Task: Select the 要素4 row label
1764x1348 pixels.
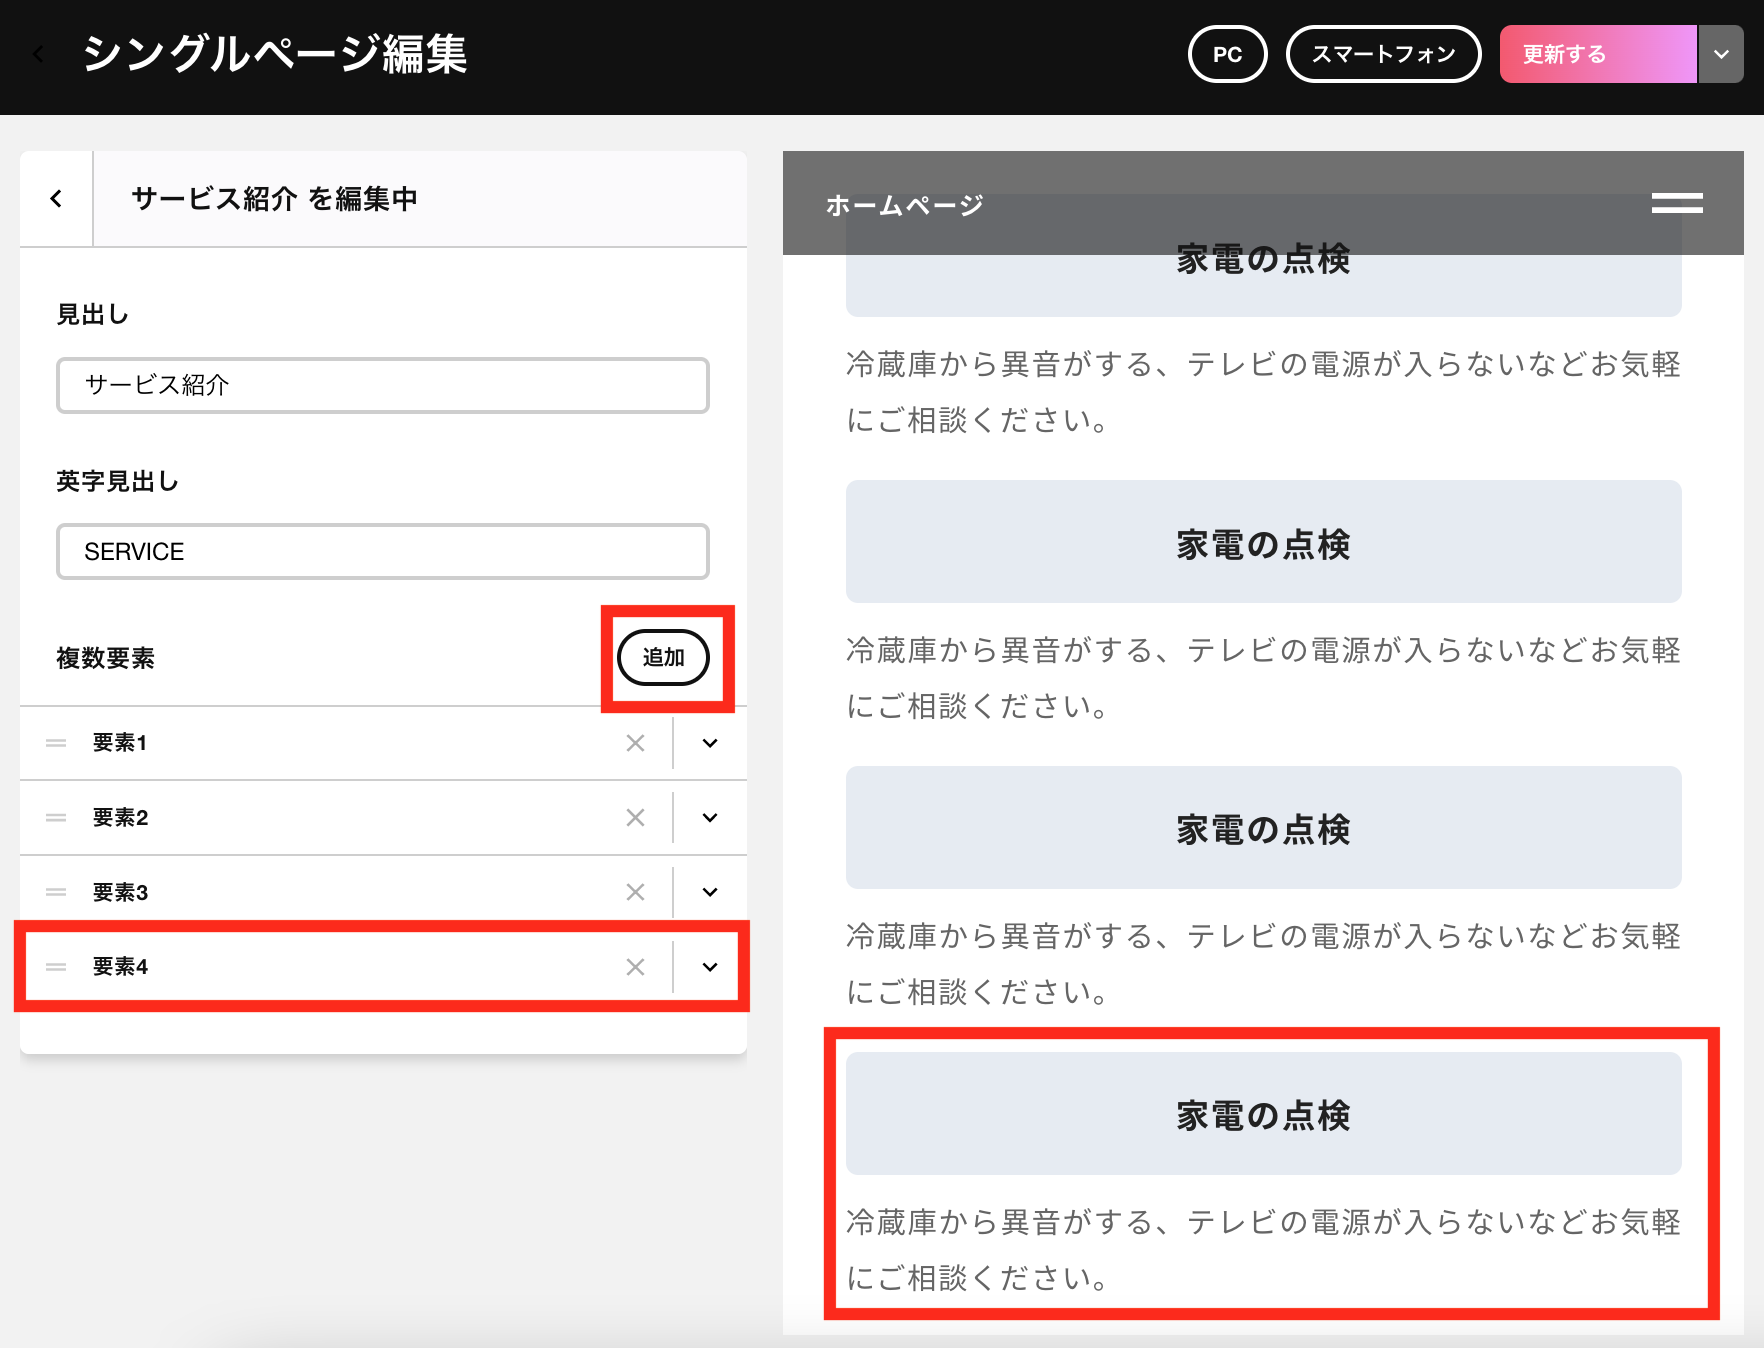Action: pyautogui.click(x=120, y=967)
